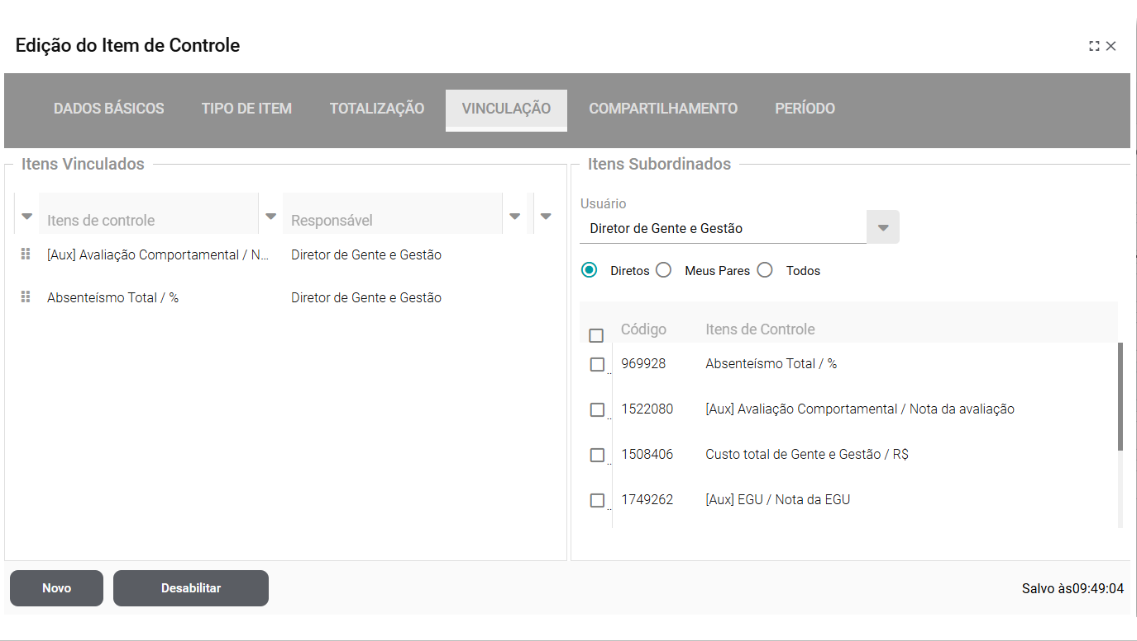Image resolution: width=1137 pixels, height=641 pixels.
Task: Check the box for item 969928
Action: pyautogui.click(x=597, y=365)
